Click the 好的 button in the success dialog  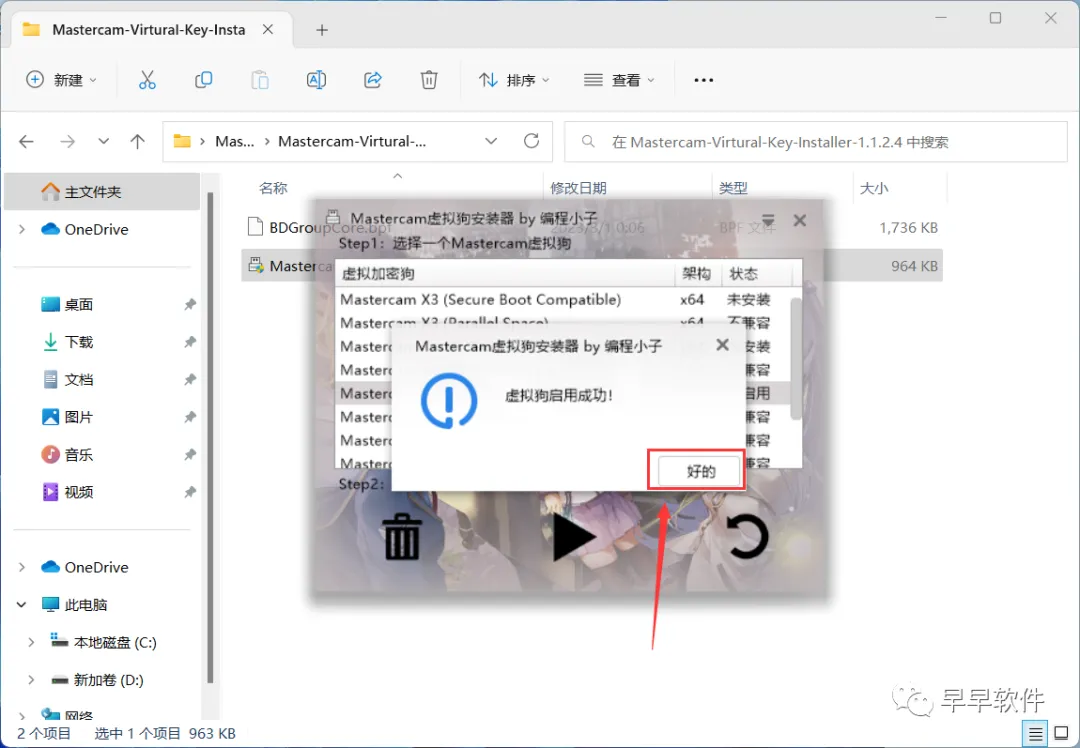pos(699,471)
